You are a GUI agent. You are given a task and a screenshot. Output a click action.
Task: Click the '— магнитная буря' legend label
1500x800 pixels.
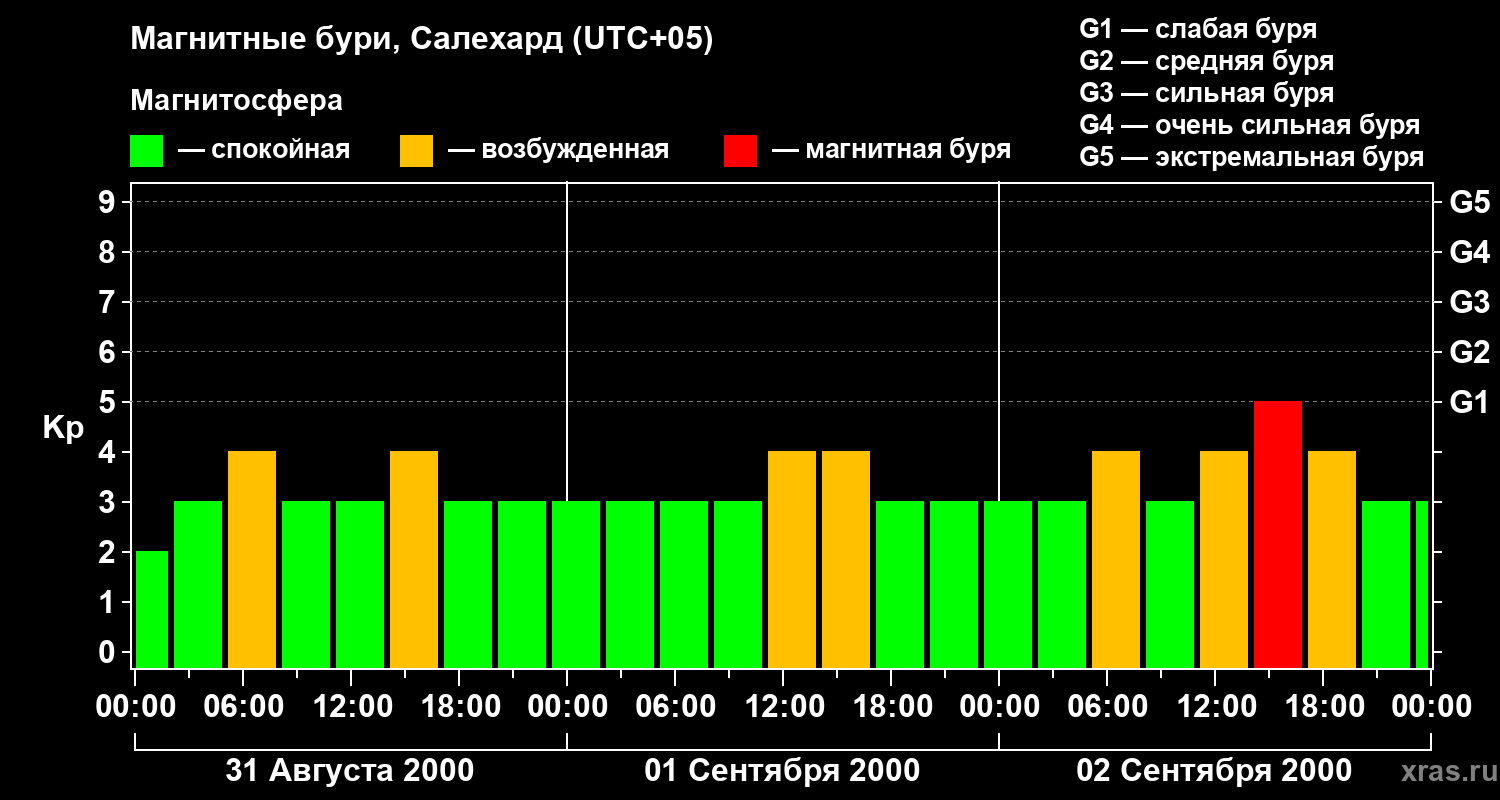coord(892,151)
